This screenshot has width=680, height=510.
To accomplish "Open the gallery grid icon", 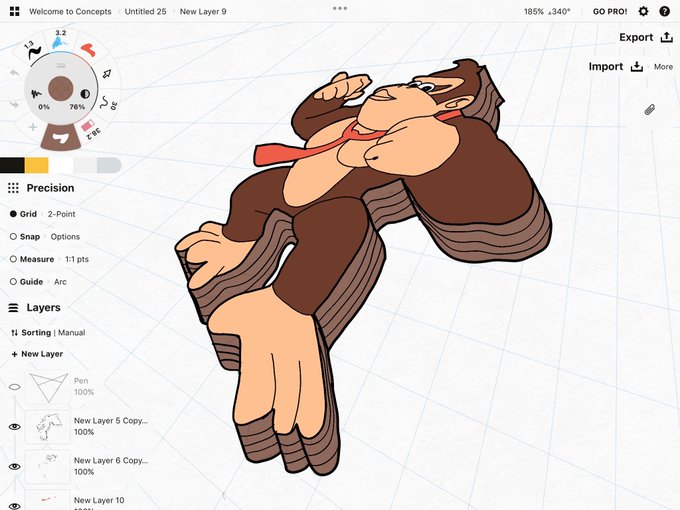I will pos(14,11).
